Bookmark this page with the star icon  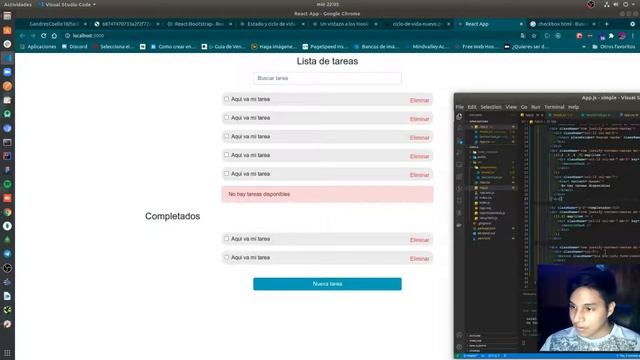pos(533,36)
